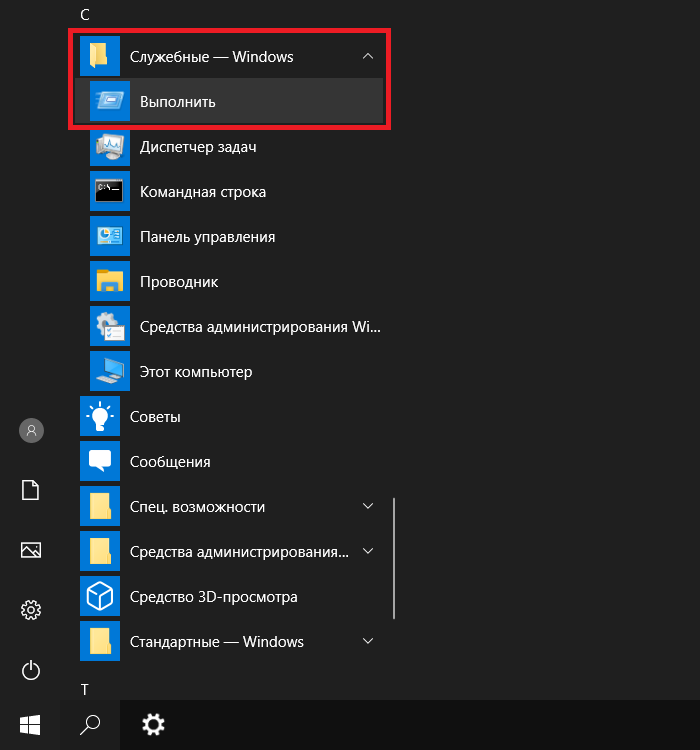The width and height of the screenshot is (700, 750).
Task: Select the Стандартные — Windows label
Action: click(217, 642)
